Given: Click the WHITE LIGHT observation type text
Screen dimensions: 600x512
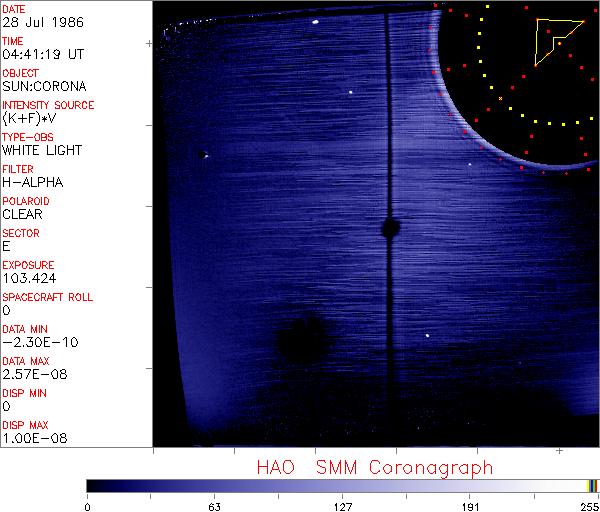Looking at the screenshot, I should [x=42, y=150].
